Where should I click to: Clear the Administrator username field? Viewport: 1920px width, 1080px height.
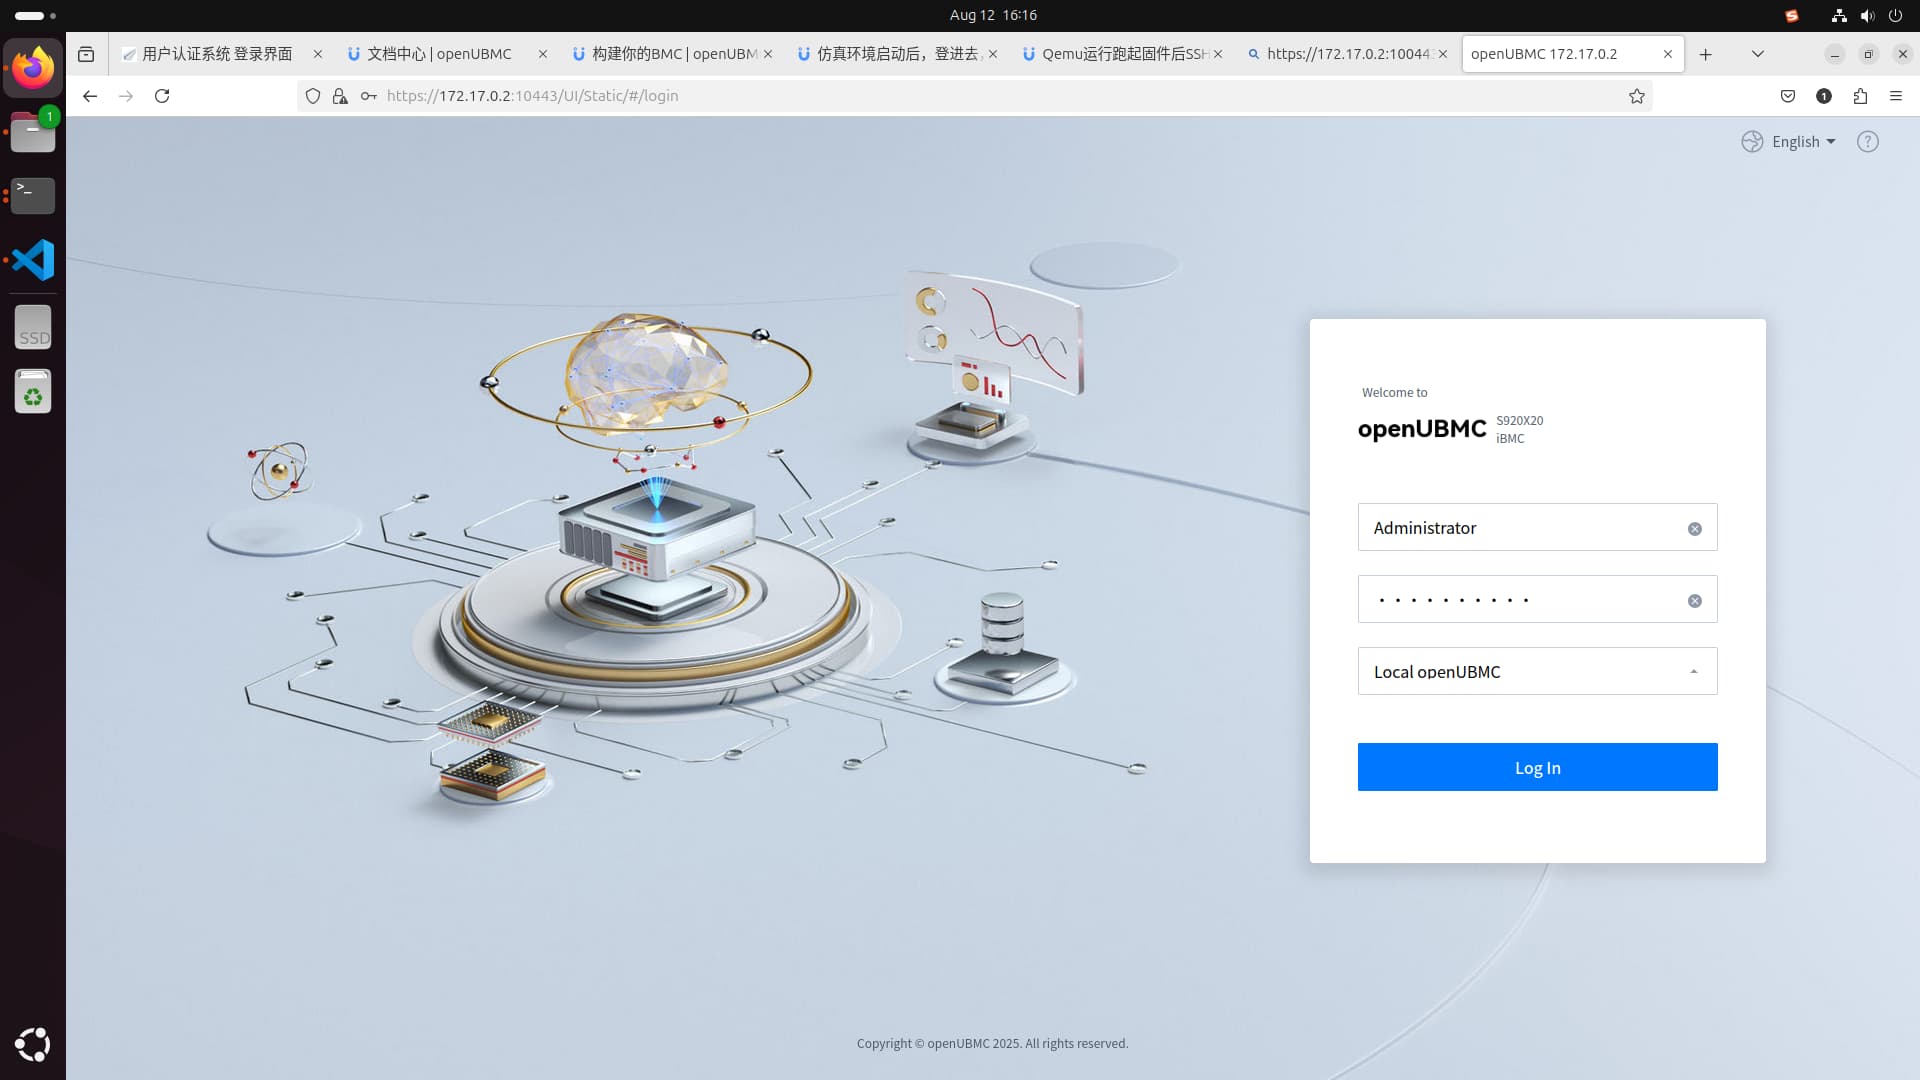point(1694,529)
